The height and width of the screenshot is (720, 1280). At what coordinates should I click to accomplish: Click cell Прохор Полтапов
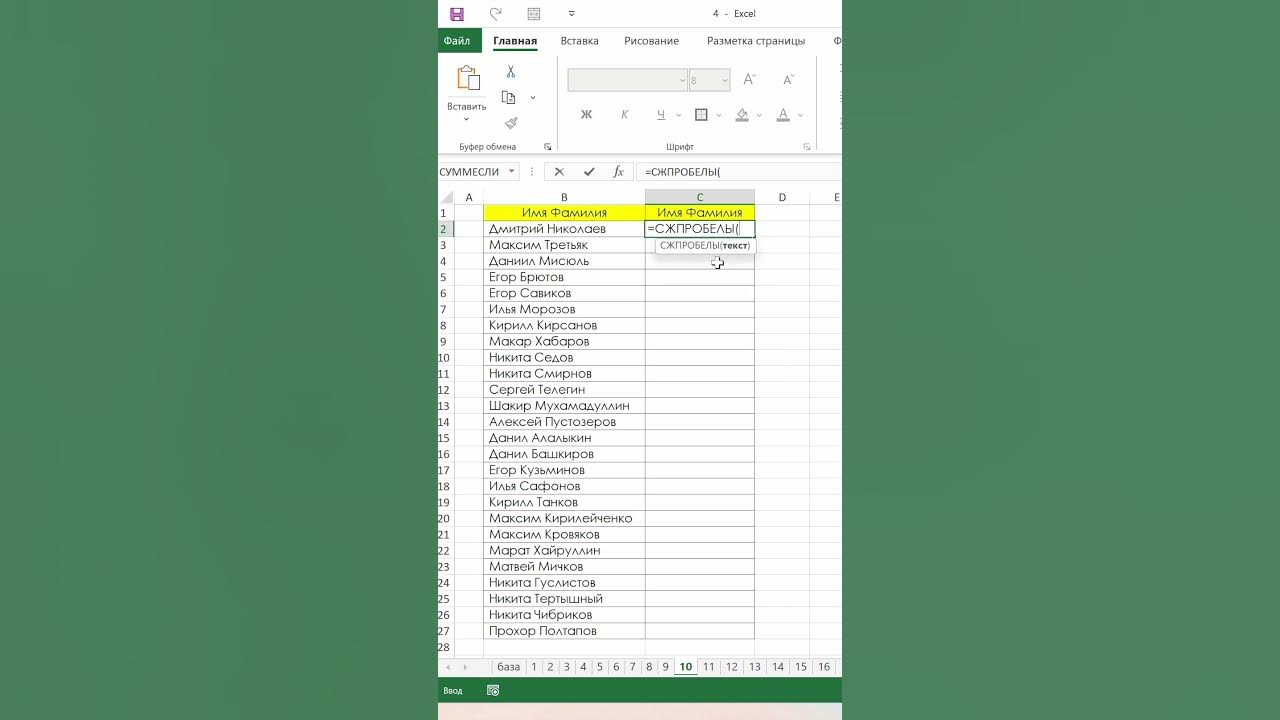(564, 631)
